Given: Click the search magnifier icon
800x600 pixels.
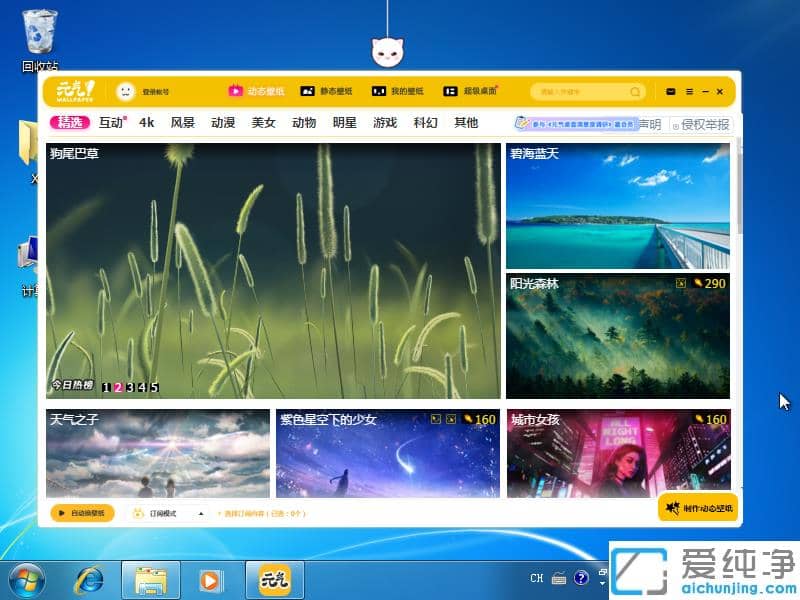Looking at the screenshot, I should pyautogui.click(x=635, y=91).
